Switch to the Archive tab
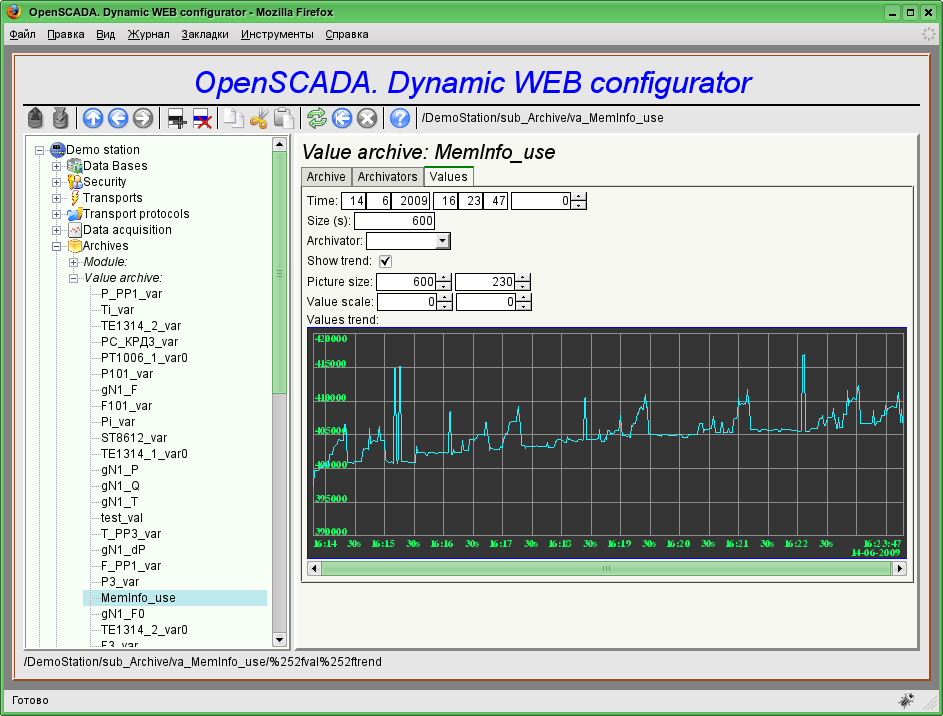This screenshot has width=943, height=716. (326, 177)
